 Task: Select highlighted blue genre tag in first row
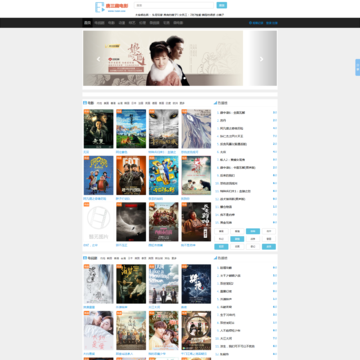[x=253, y=231]
